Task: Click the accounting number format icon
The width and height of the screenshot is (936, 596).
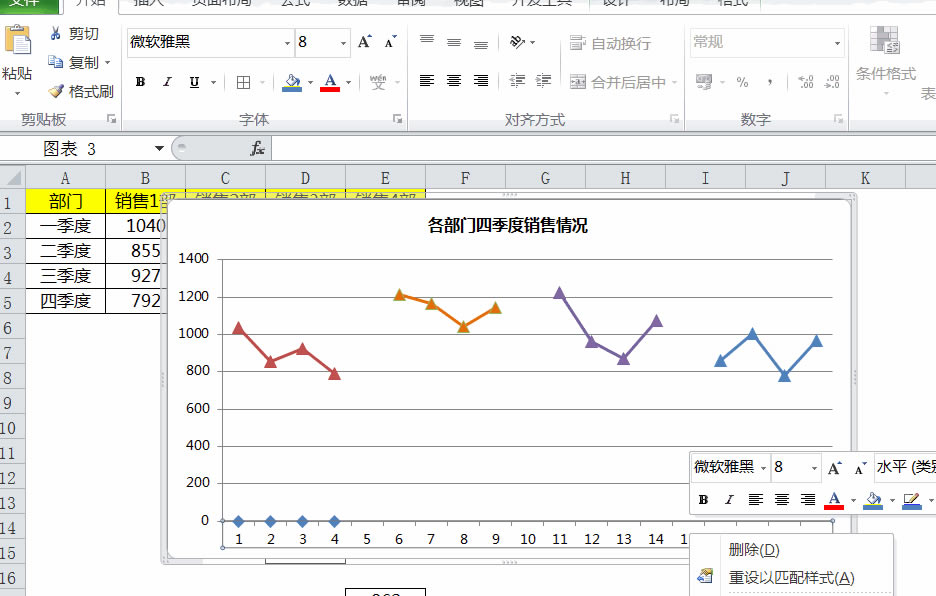Action: tap(704, 82)
